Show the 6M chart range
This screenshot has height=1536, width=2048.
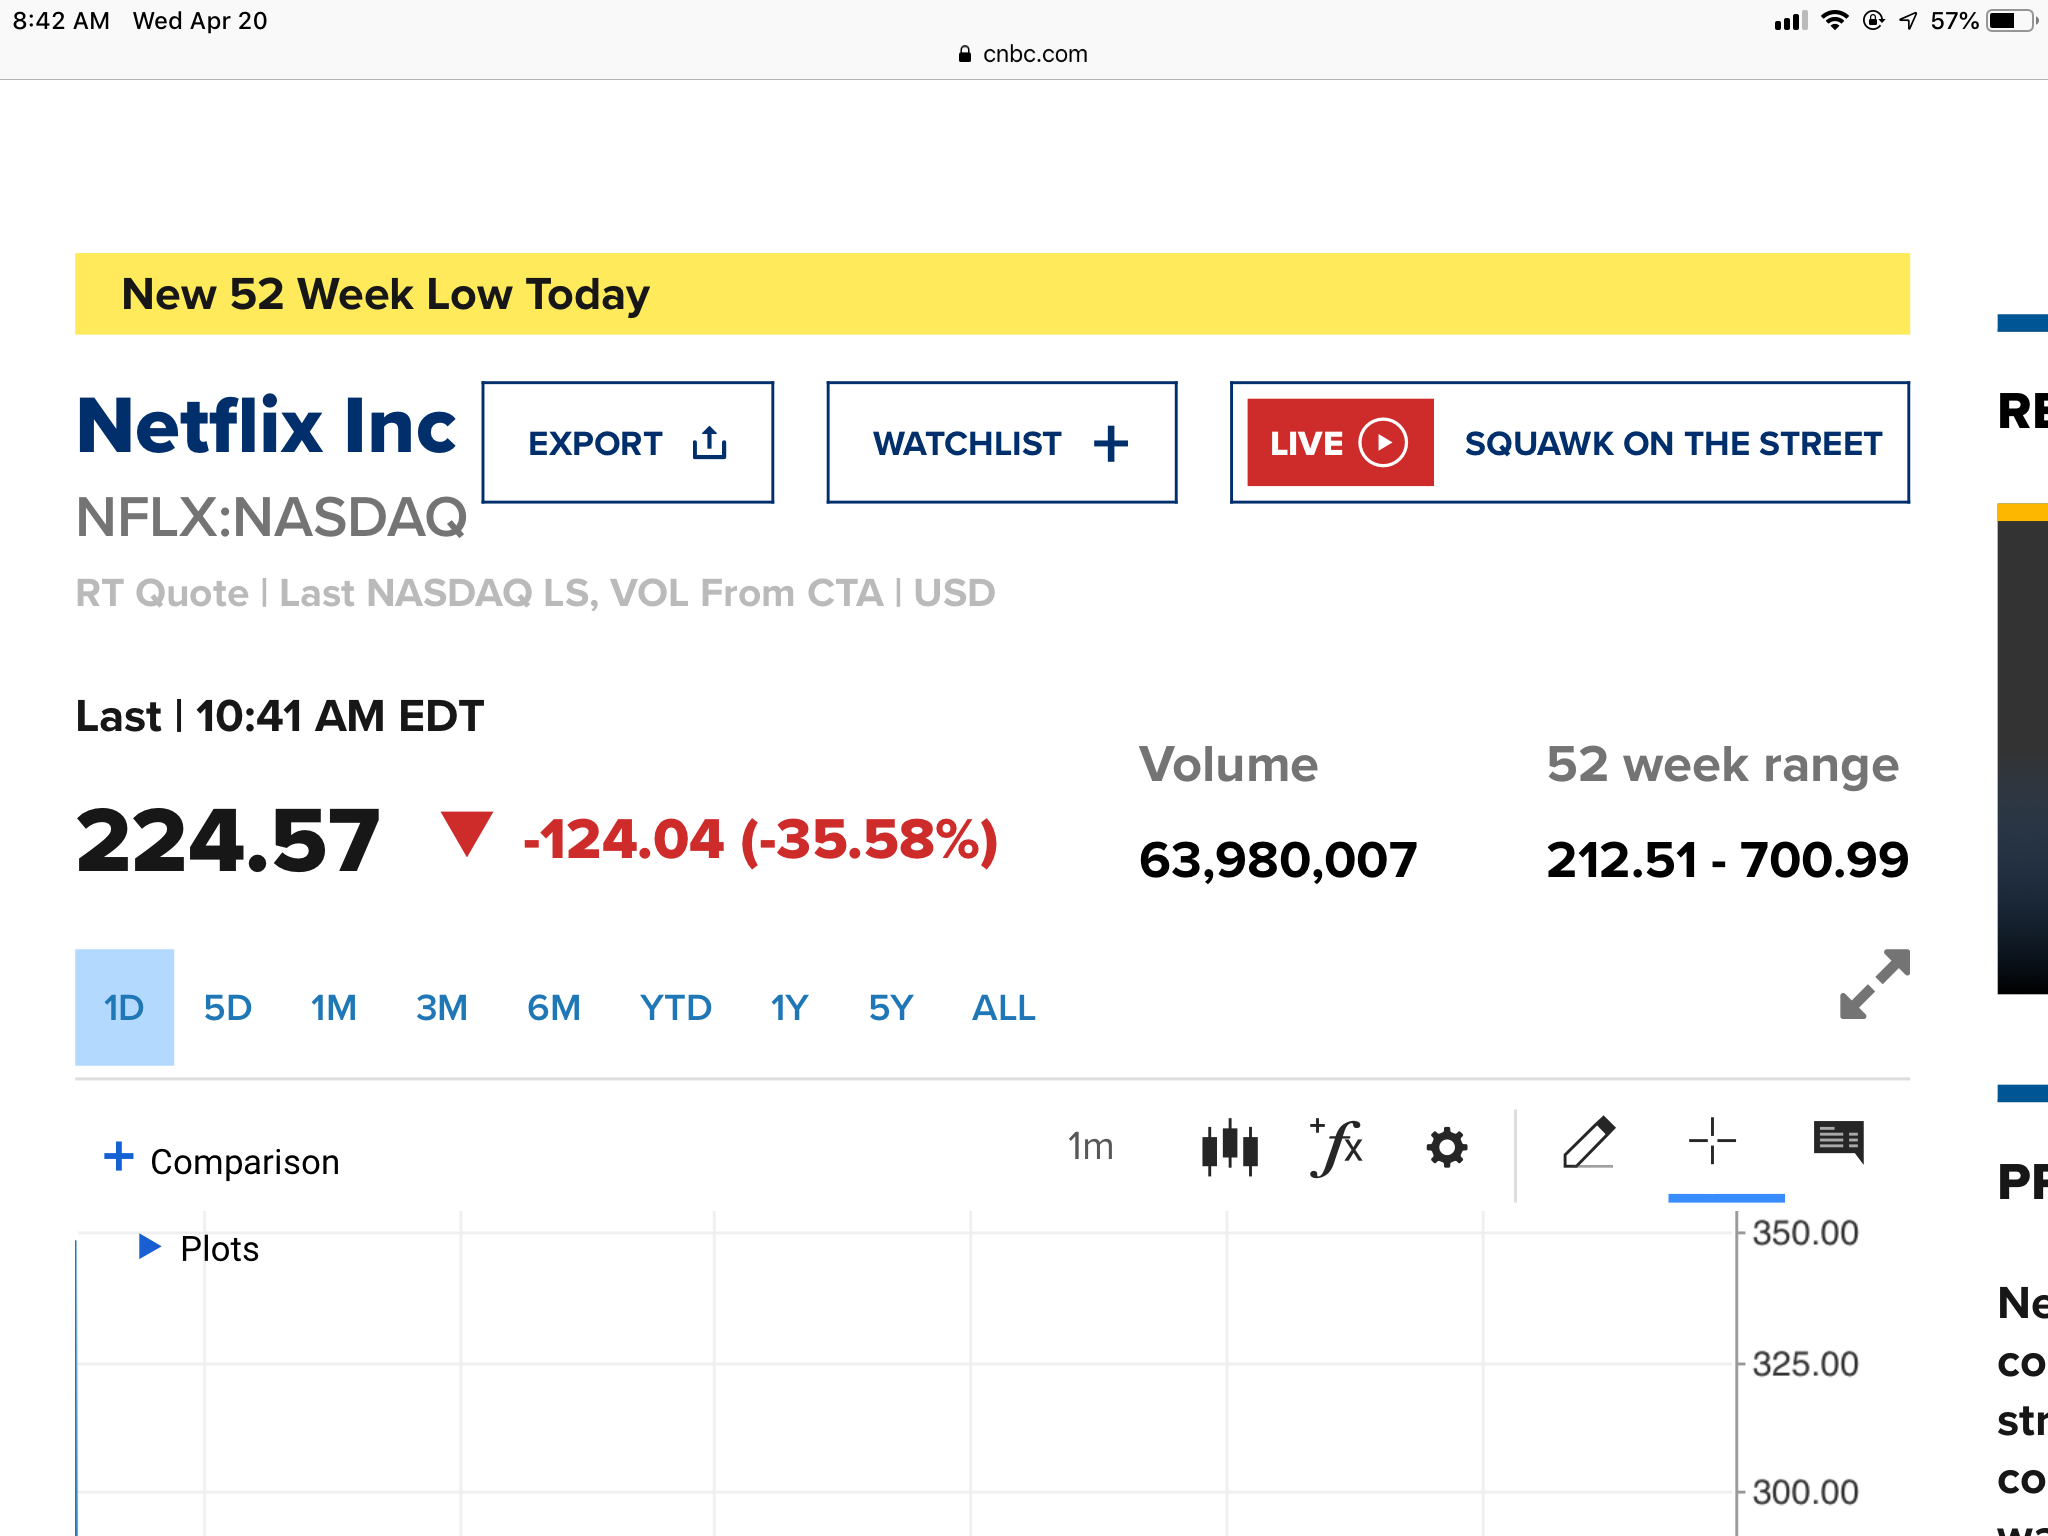(553, 1007)
